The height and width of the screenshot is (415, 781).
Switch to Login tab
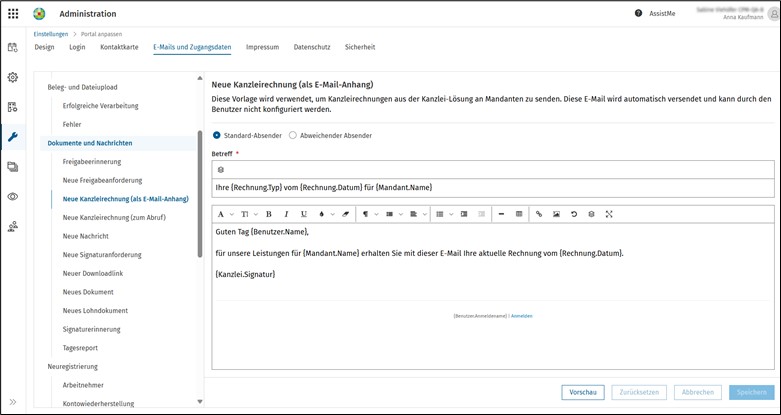coord(77,47)
